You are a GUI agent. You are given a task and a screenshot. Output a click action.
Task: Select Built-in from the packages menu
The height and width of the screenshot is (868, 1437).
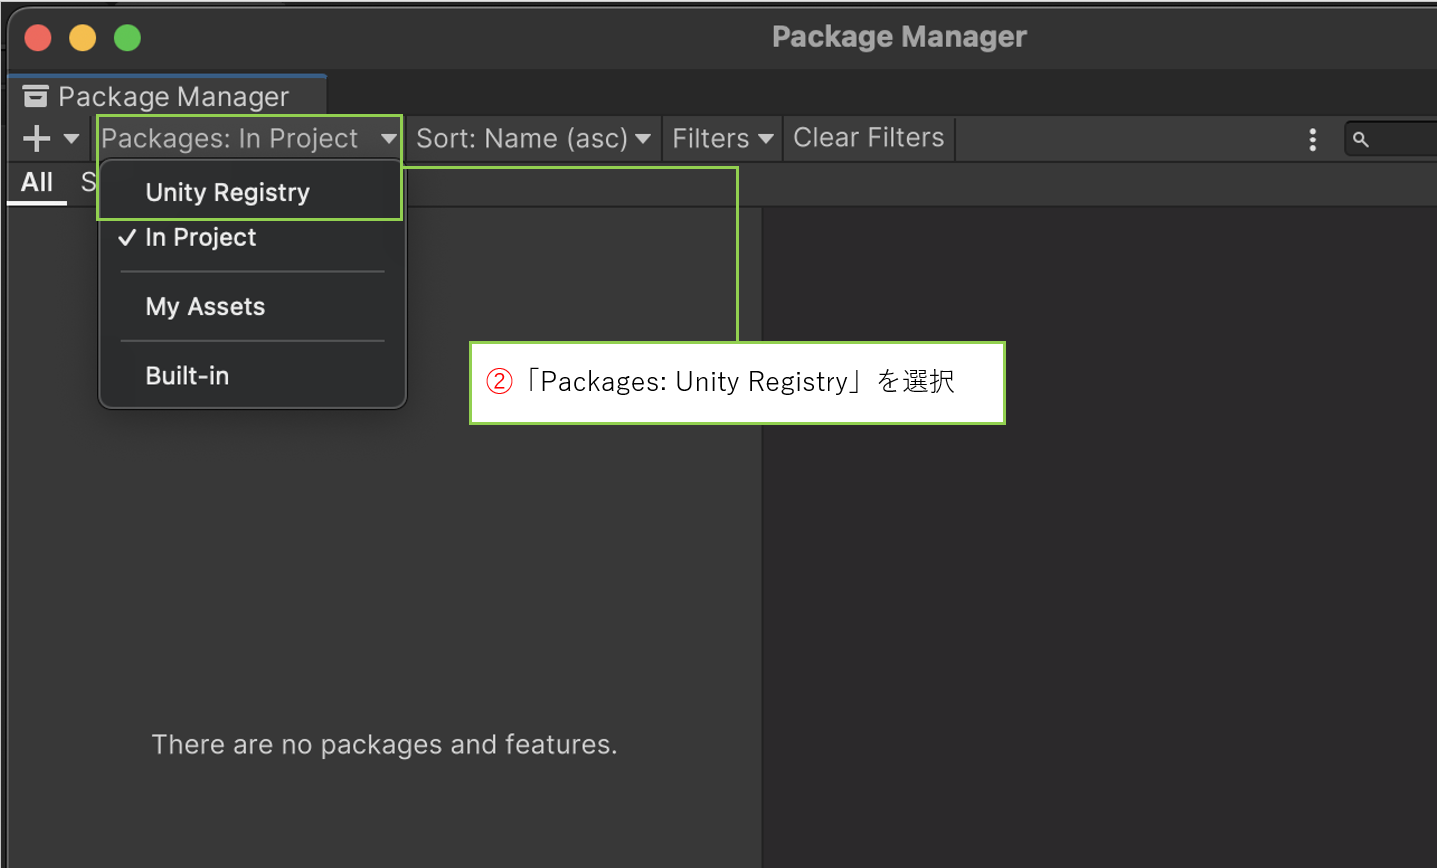(x=187, y=376)
